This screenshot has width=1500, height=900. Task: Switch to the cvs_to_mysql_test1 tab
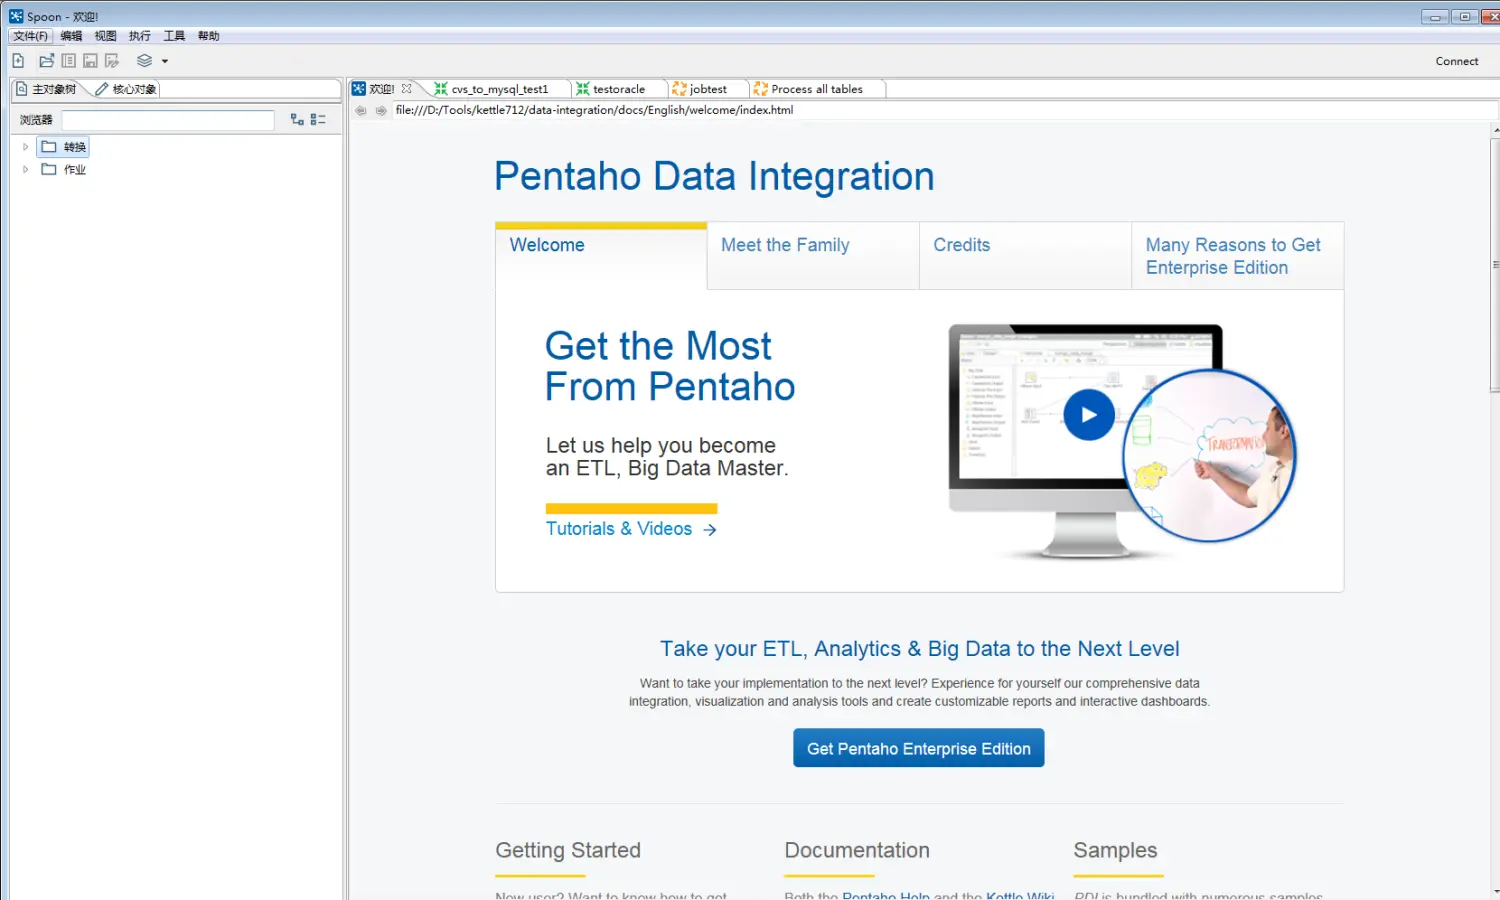coord(498,89)
